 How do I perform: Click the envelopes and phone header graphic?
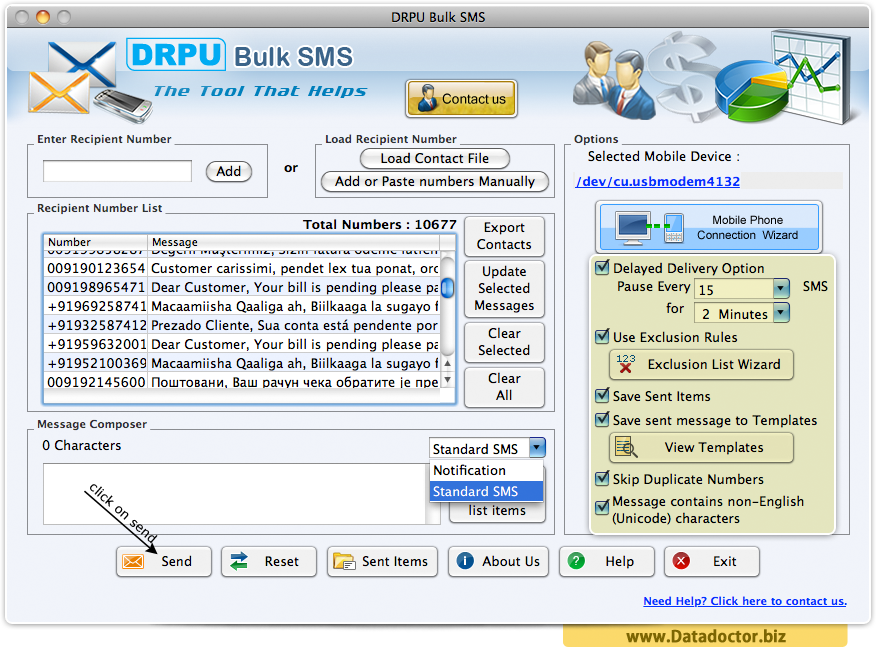pyautogui.click(x=89, y=82)
